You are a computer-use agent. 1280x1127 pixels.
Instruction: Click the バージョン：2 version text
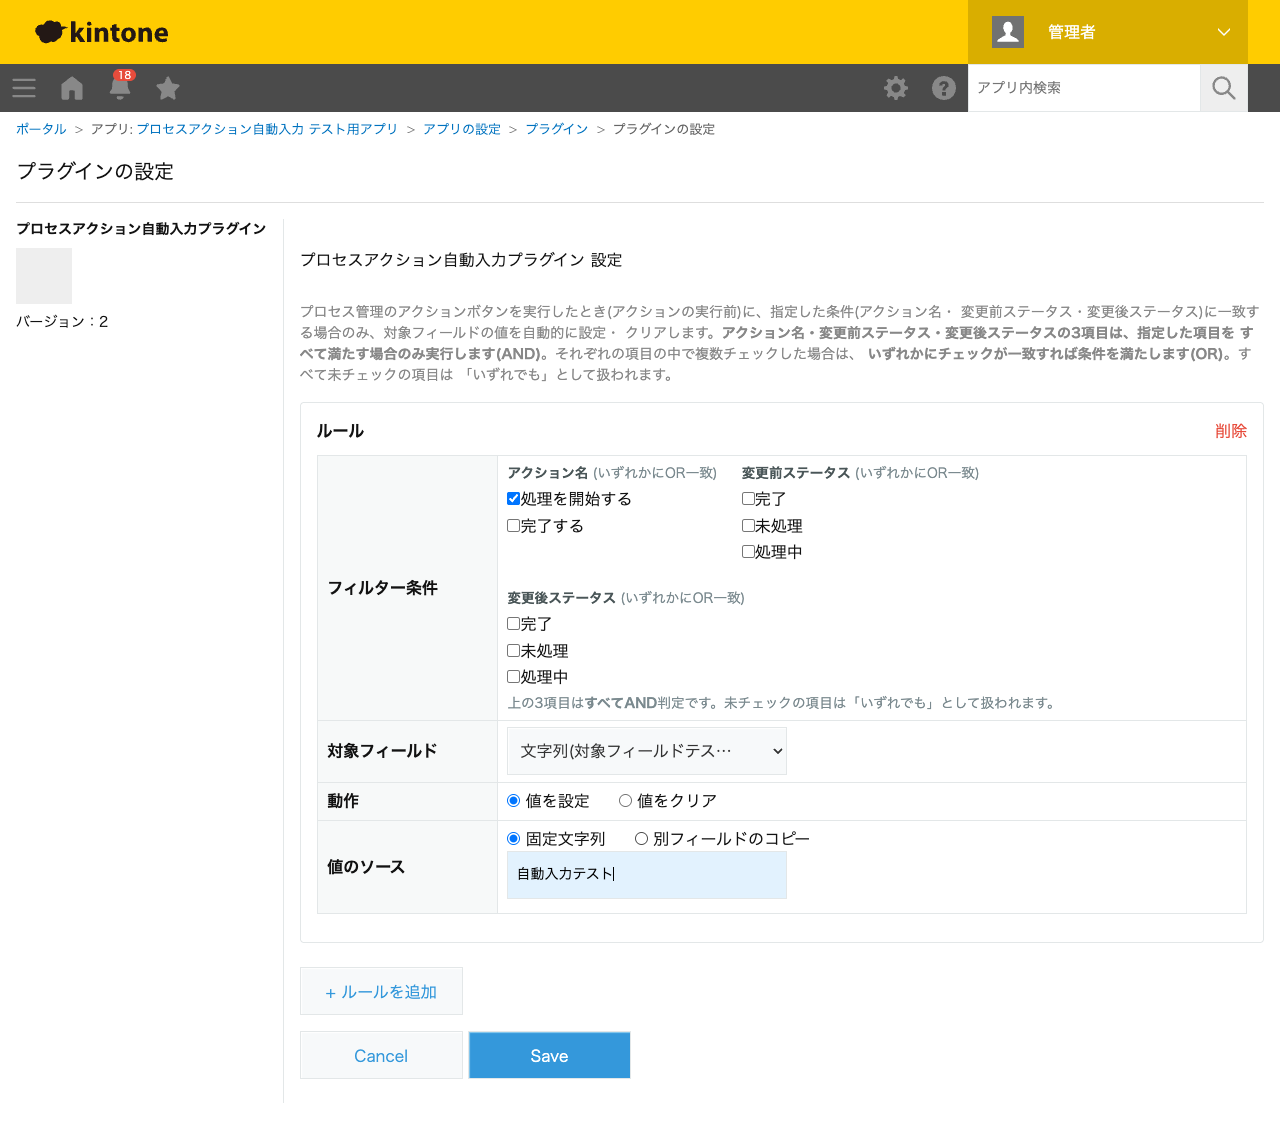[62, 321]
